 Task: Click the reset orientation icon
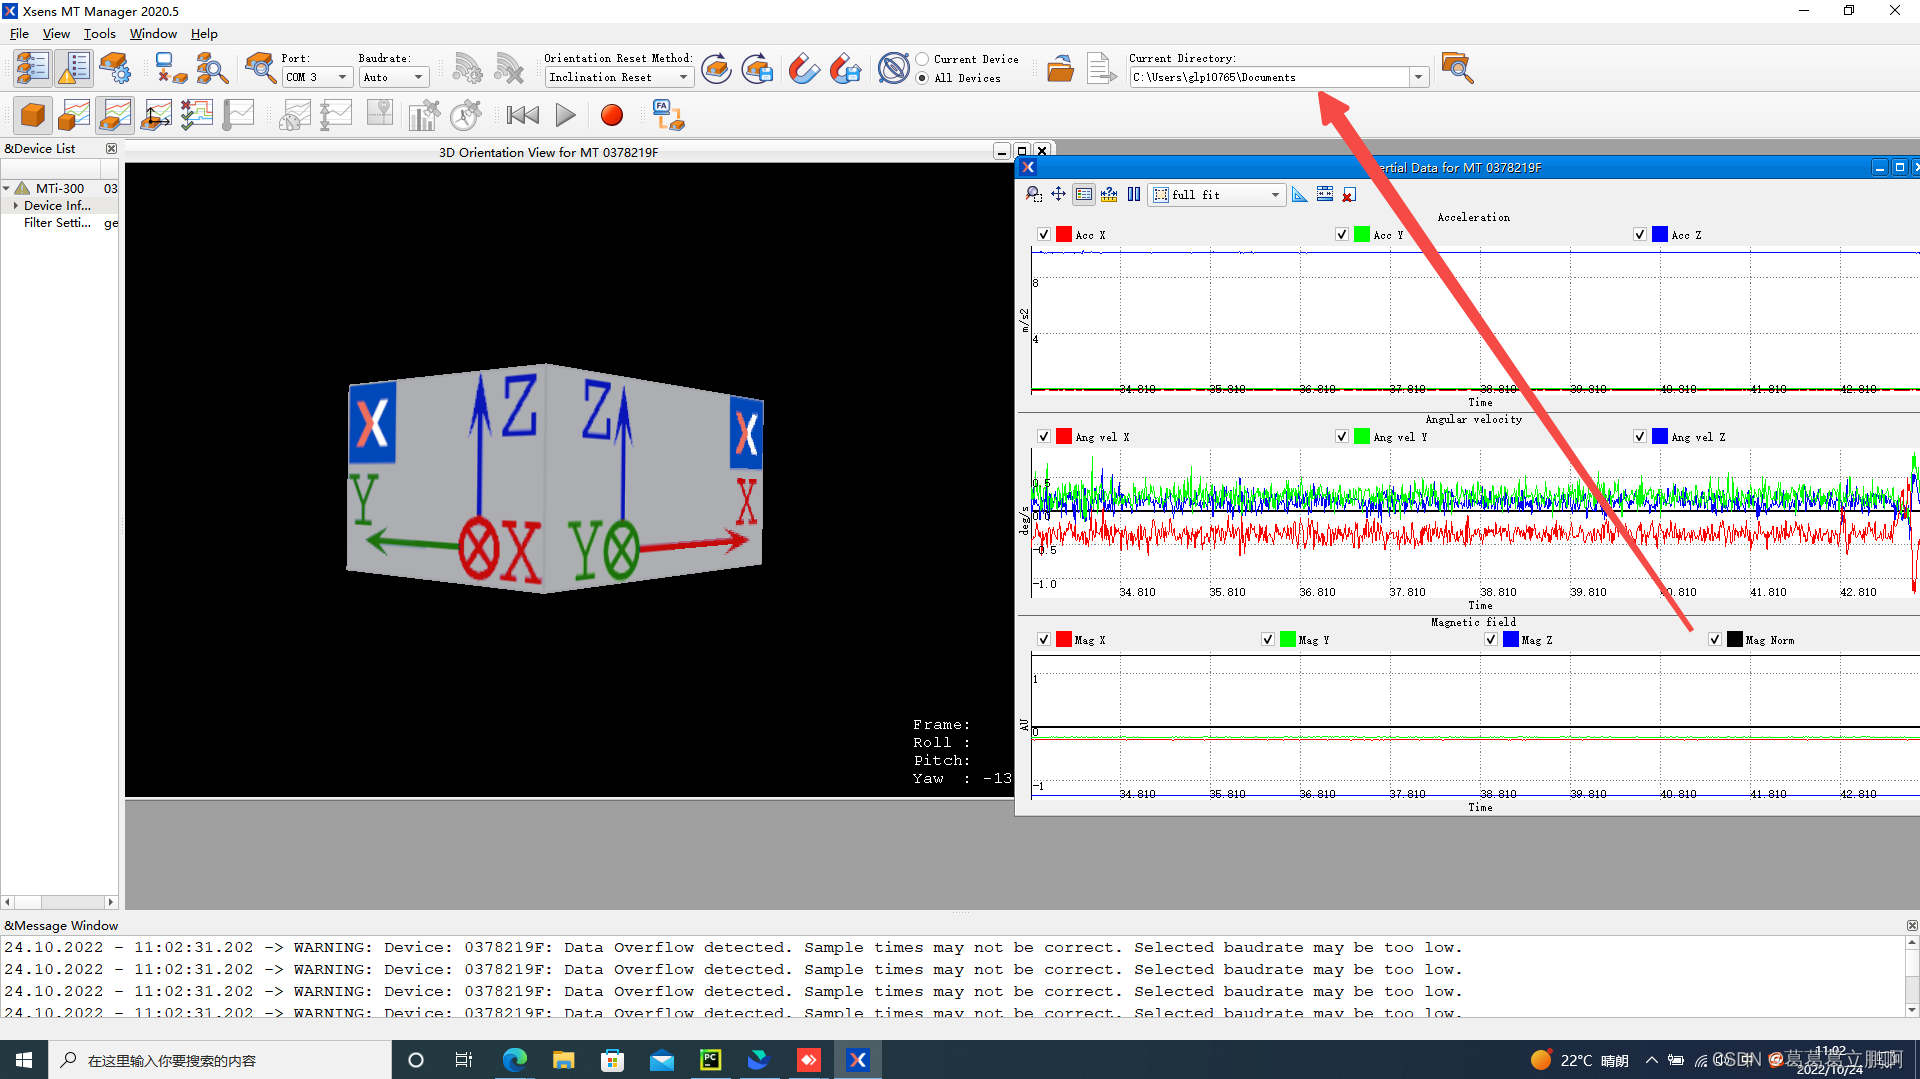(x=716, y=68)
